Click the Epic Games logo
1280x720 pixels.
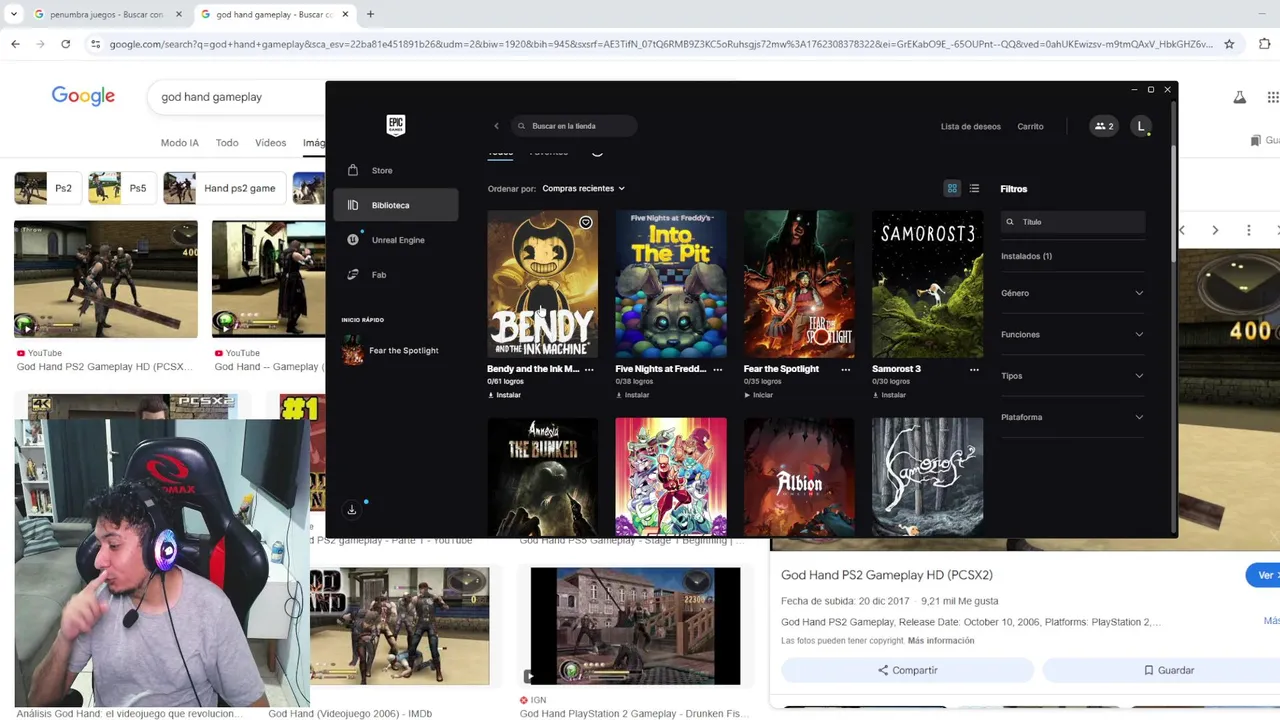point(396,125)
